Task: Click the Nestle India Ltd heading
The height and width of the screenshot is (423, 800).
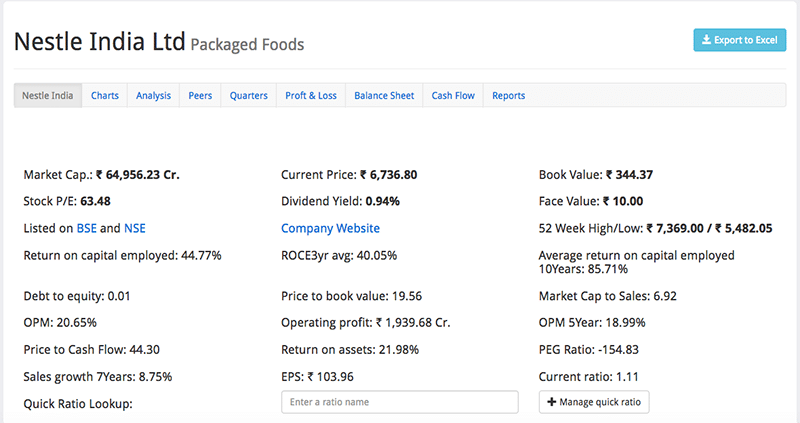Action: point(99,41)
